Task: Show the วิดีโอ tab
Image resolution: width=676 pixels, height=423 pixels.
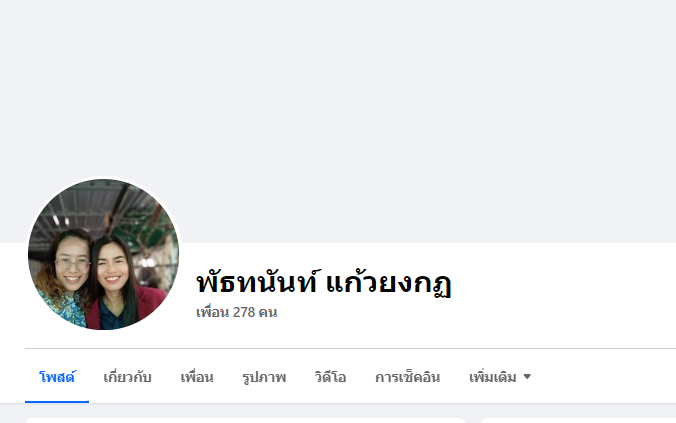Action: point(330,377)
